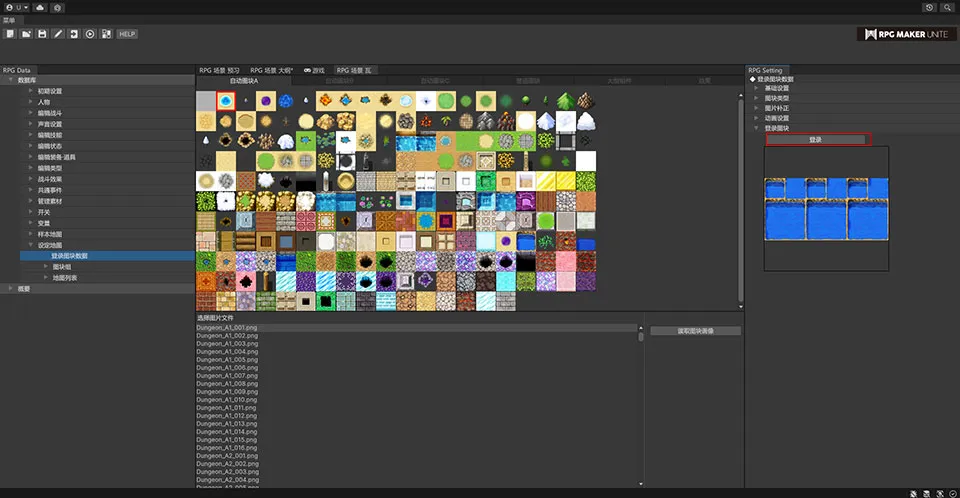
Task: Open the account dropdown labeled U
Action: coord(17,7)
